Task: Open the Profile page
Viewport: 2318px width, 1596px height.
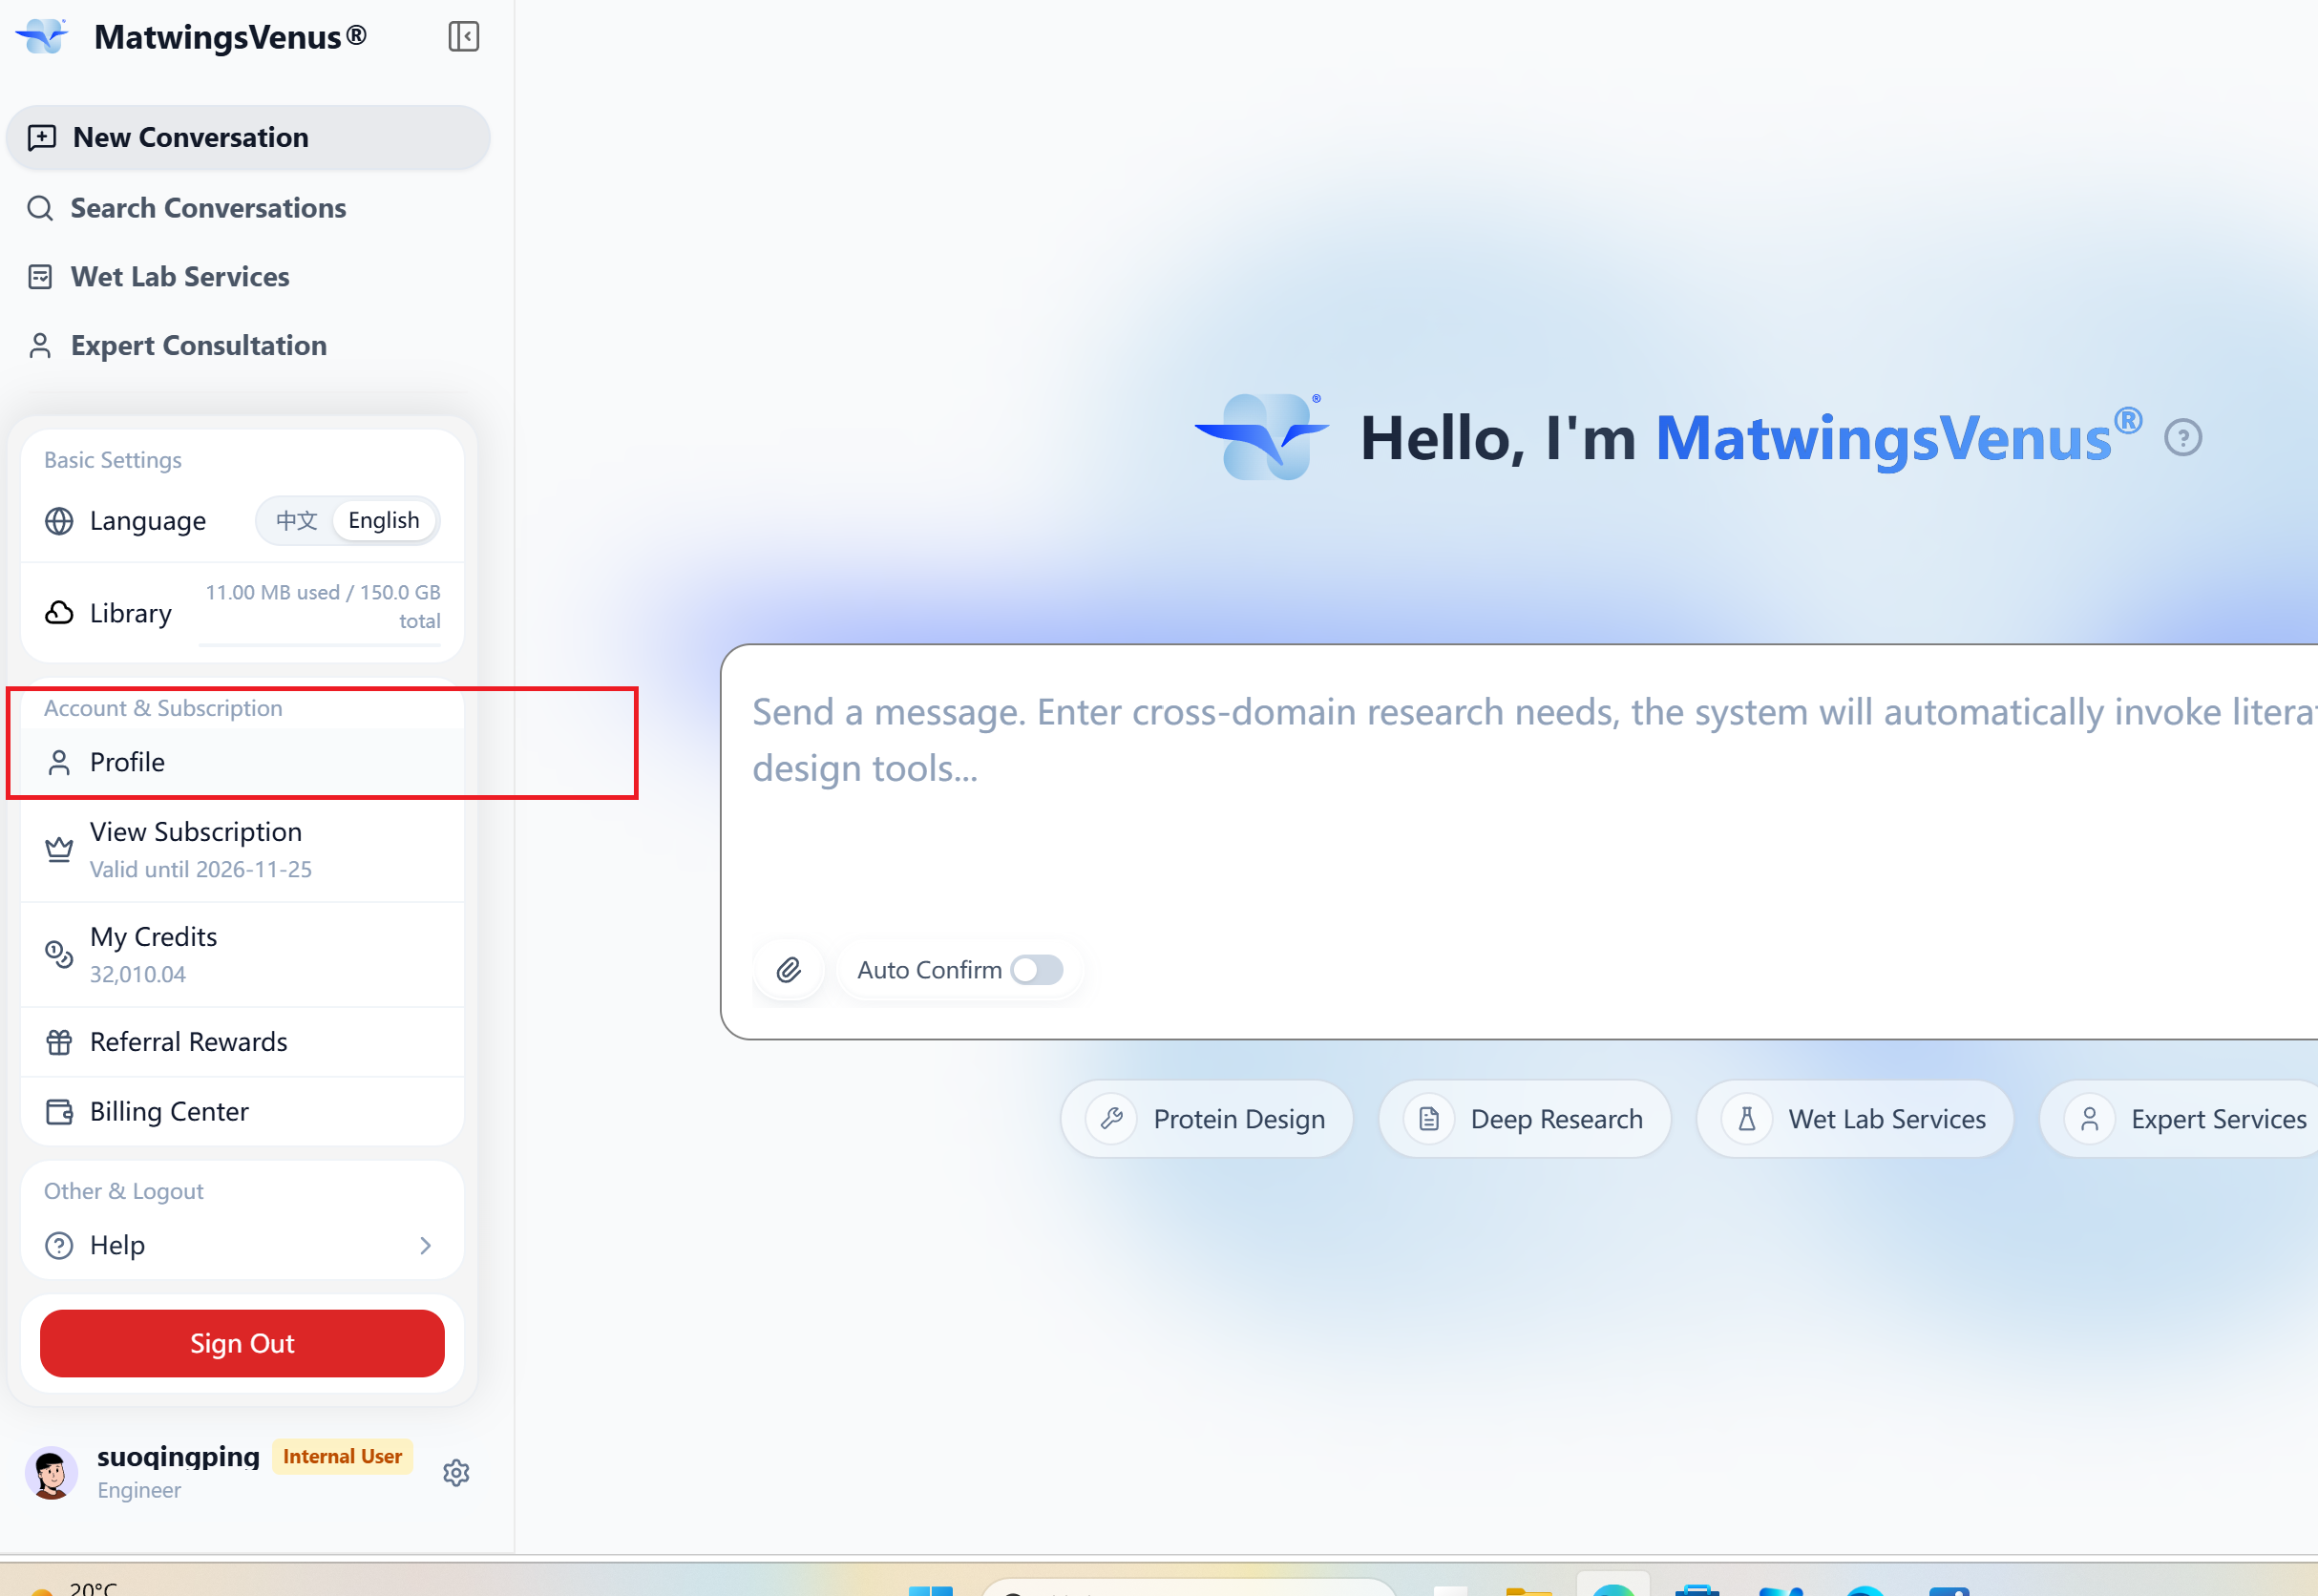Action: (x=242, y=763)
